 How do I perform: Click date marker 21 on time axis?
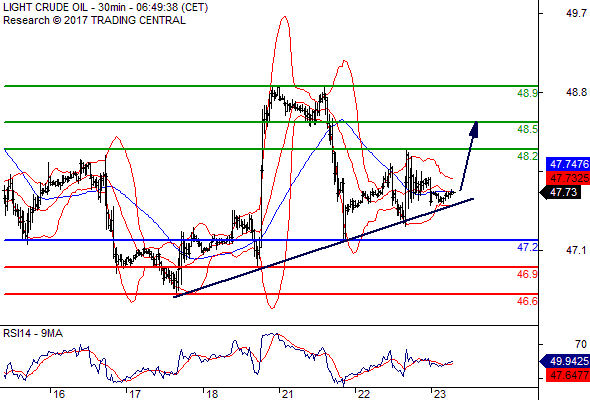click(x=287, y=394)
